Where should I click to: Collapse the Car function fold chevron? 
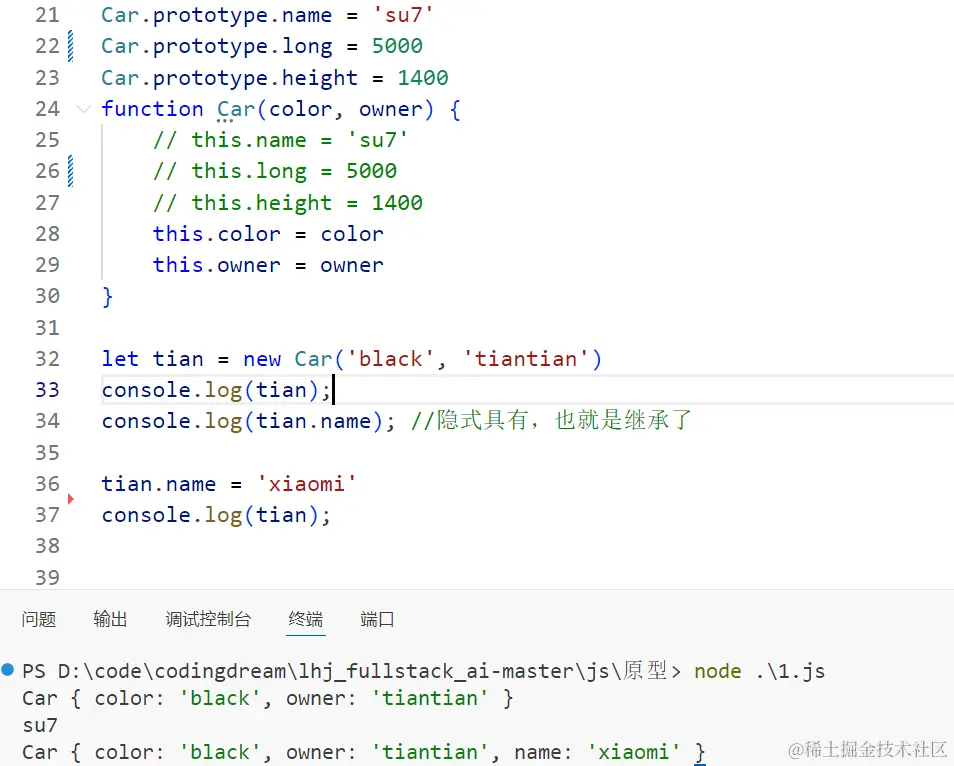(83, 110)
